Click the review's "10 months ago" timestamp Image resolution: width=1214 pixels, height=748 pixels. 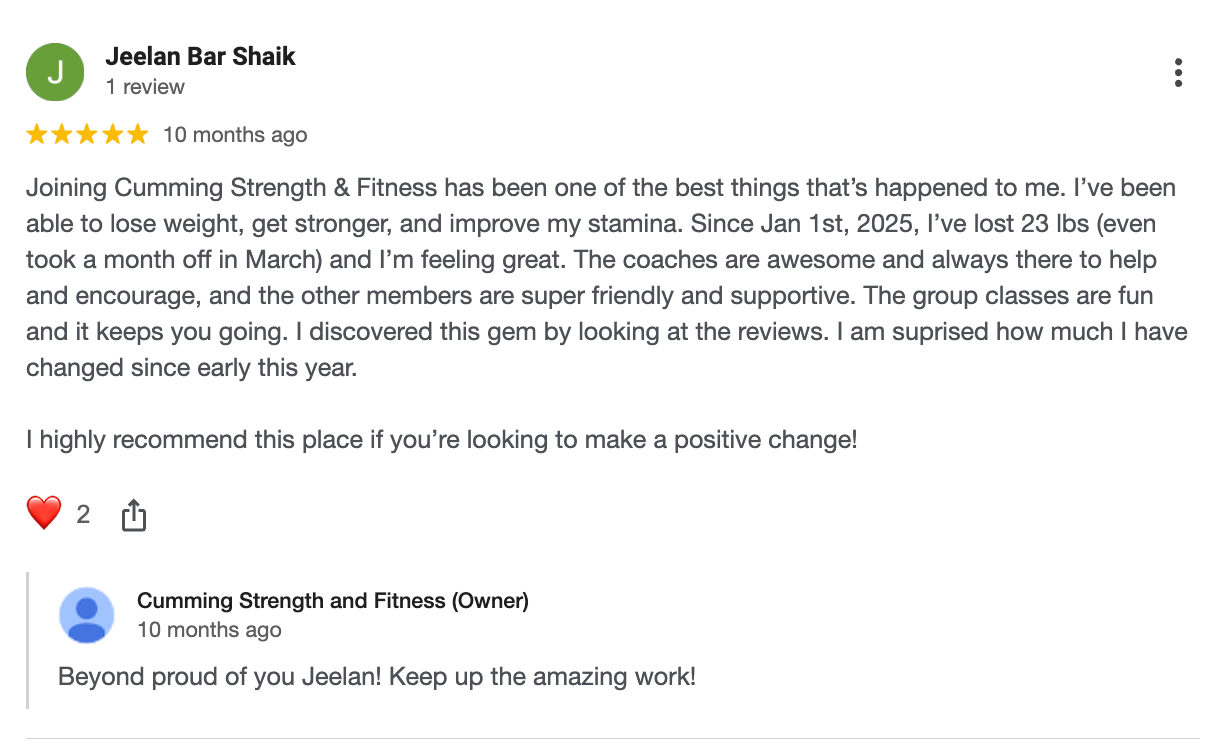[x=235, y=135]
